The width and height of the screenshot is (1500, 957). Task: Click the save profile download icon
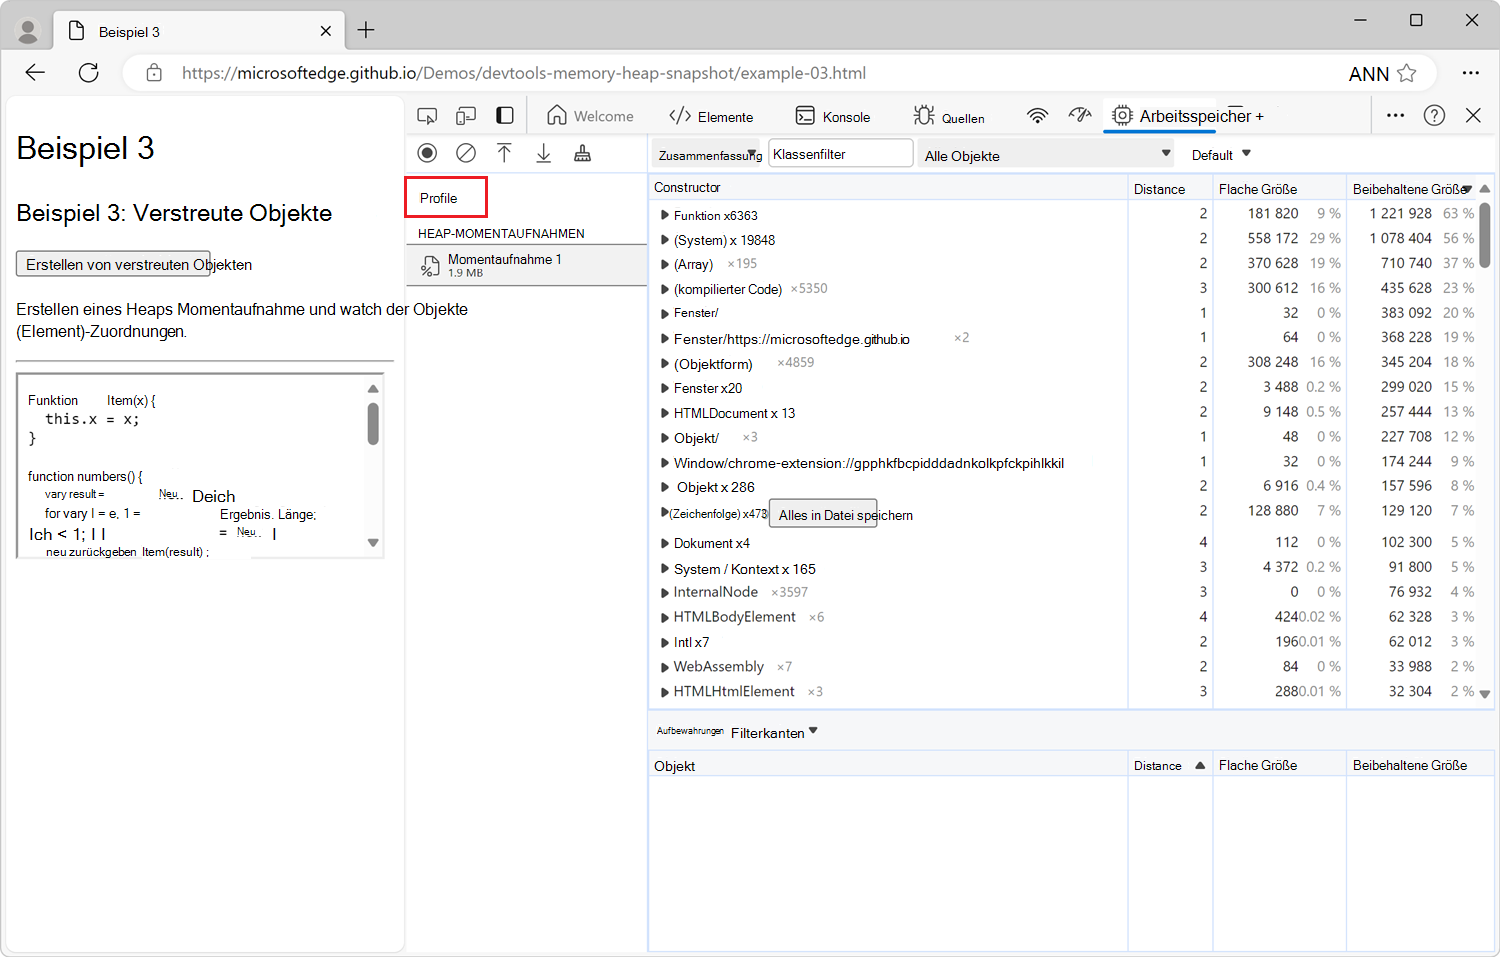(x=543, y=153)
